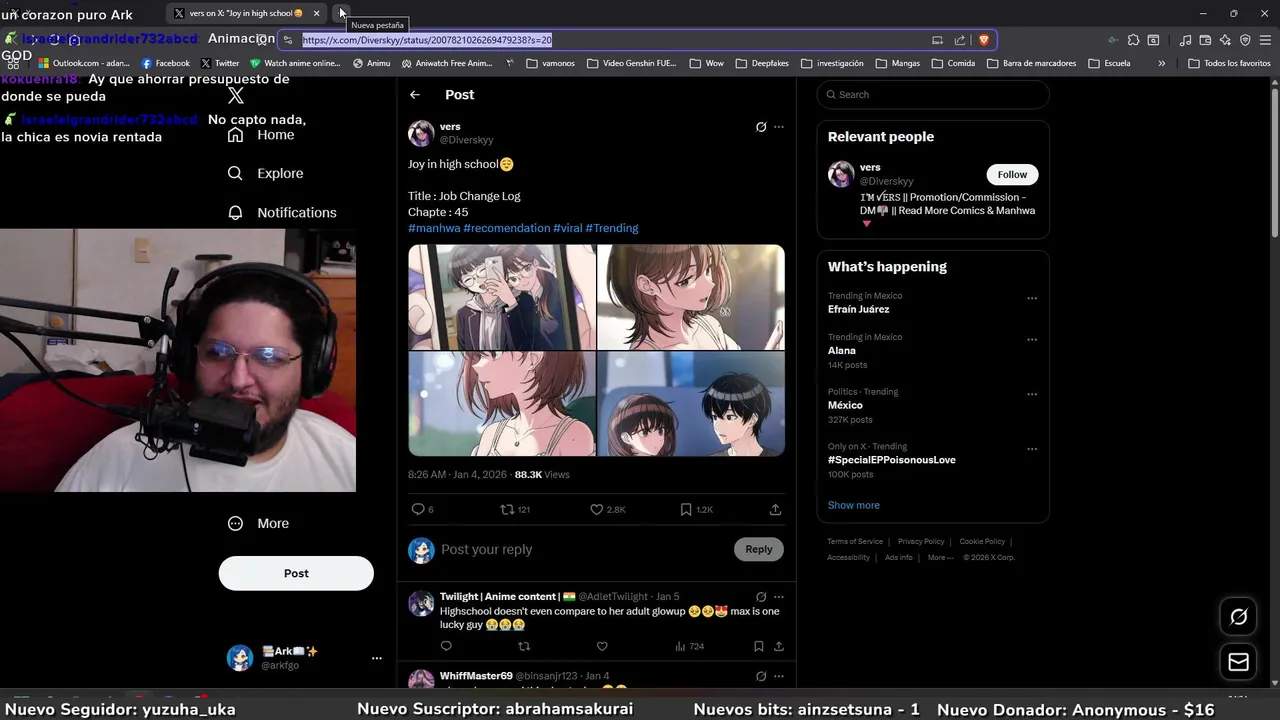Open Todos los favoritos bookmarks folder
Viewport: 1280px width, 720px height.
tap(1229, 63)
